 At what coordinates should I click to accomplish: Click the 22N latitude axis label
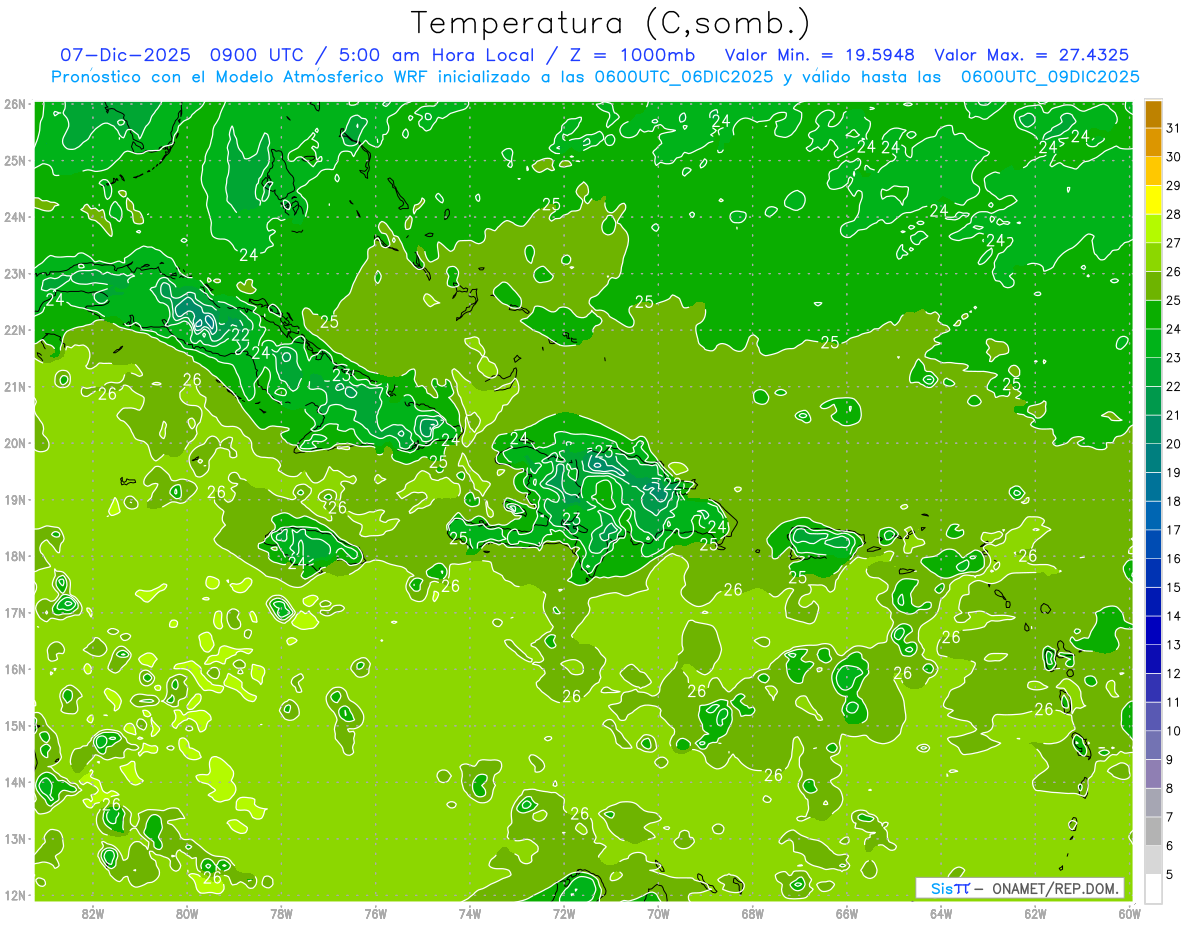[15, 330]
